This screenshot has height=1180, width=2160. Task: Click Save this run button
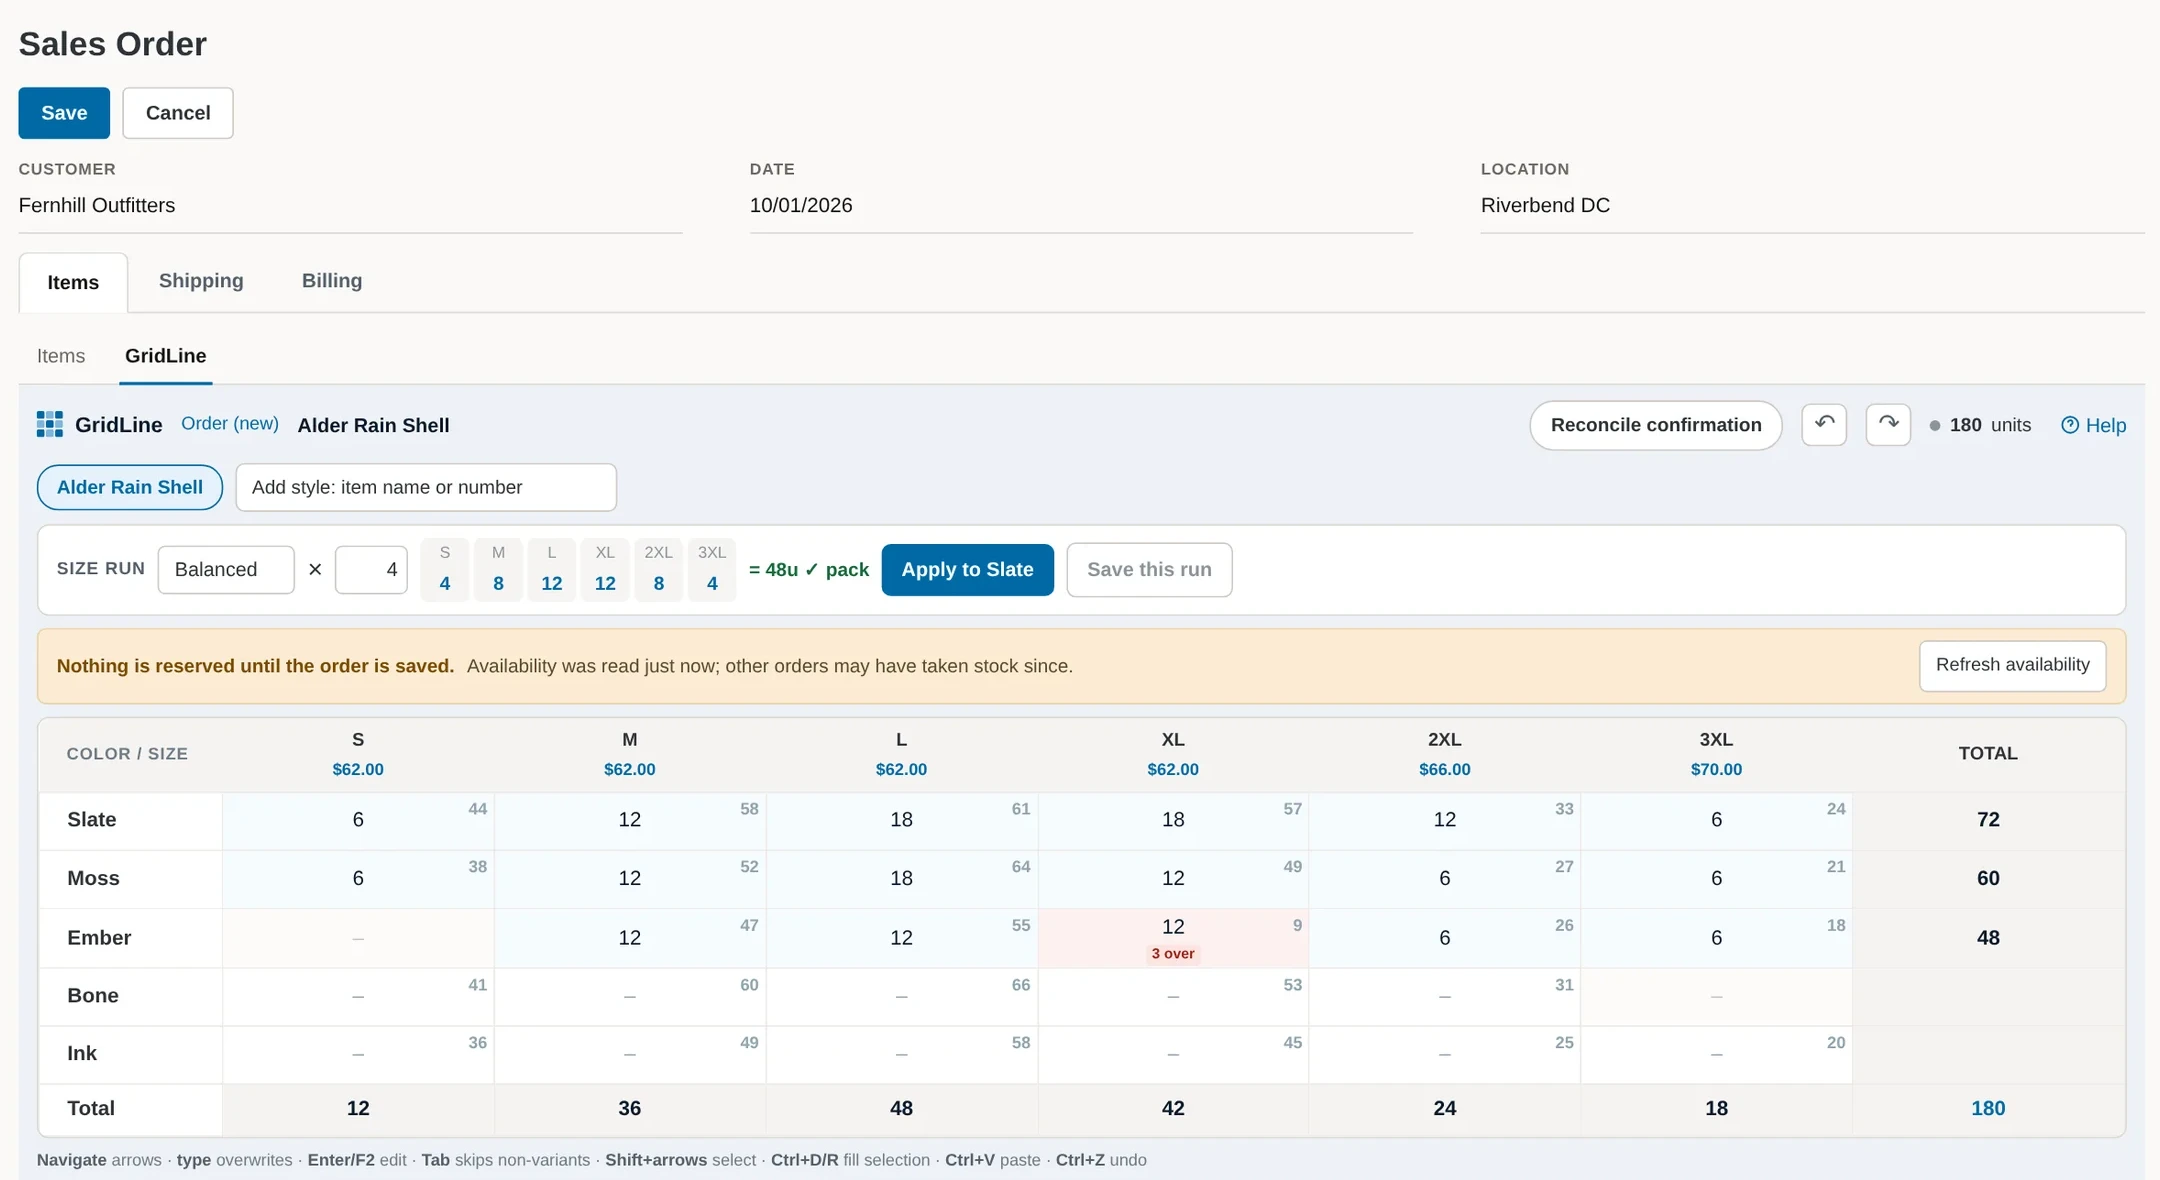tap(1149, 569)
